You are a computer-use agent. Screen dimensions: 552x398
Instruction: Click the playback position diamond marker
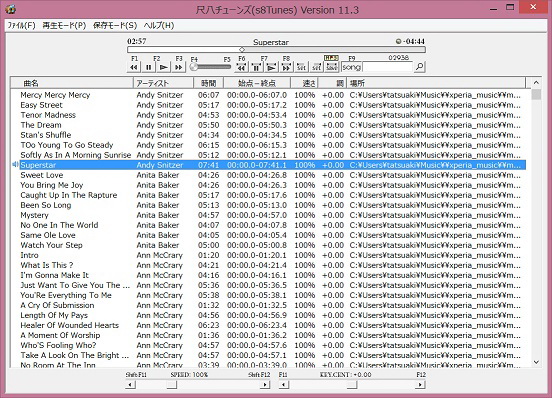(242, 50)
